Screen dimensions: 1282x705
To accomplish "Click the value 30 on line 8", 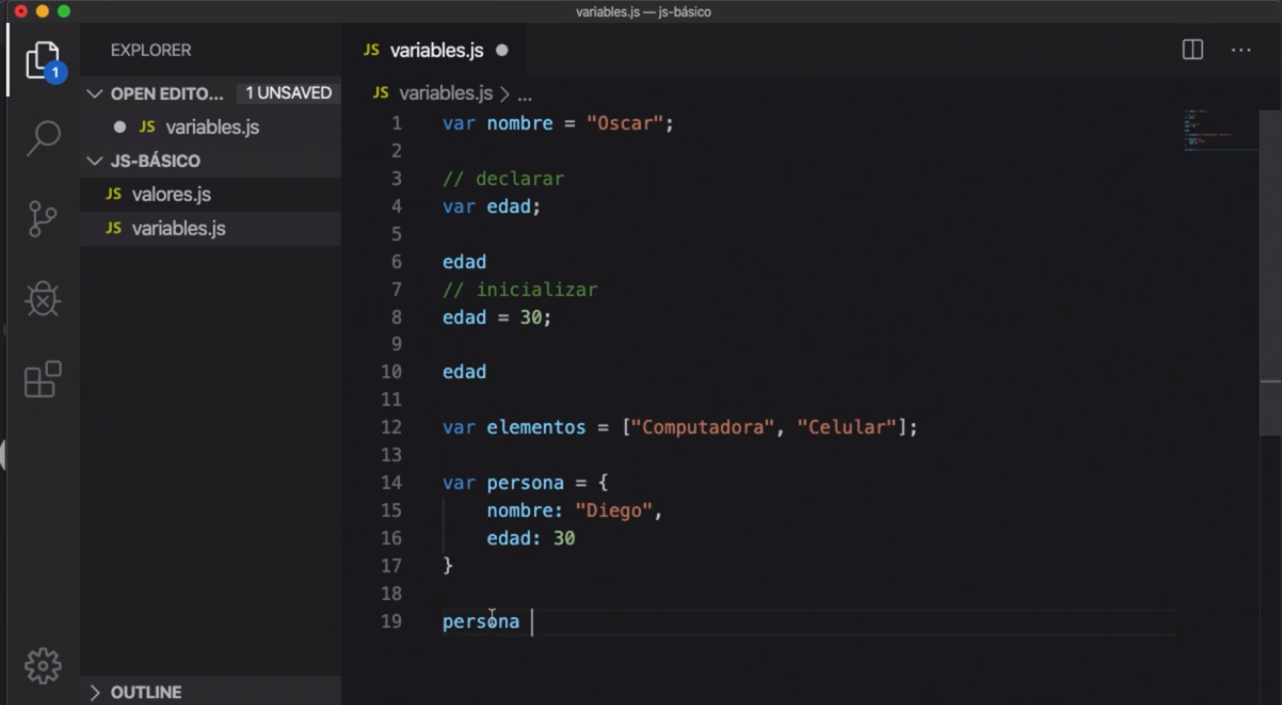I will (x=530, y=318).
